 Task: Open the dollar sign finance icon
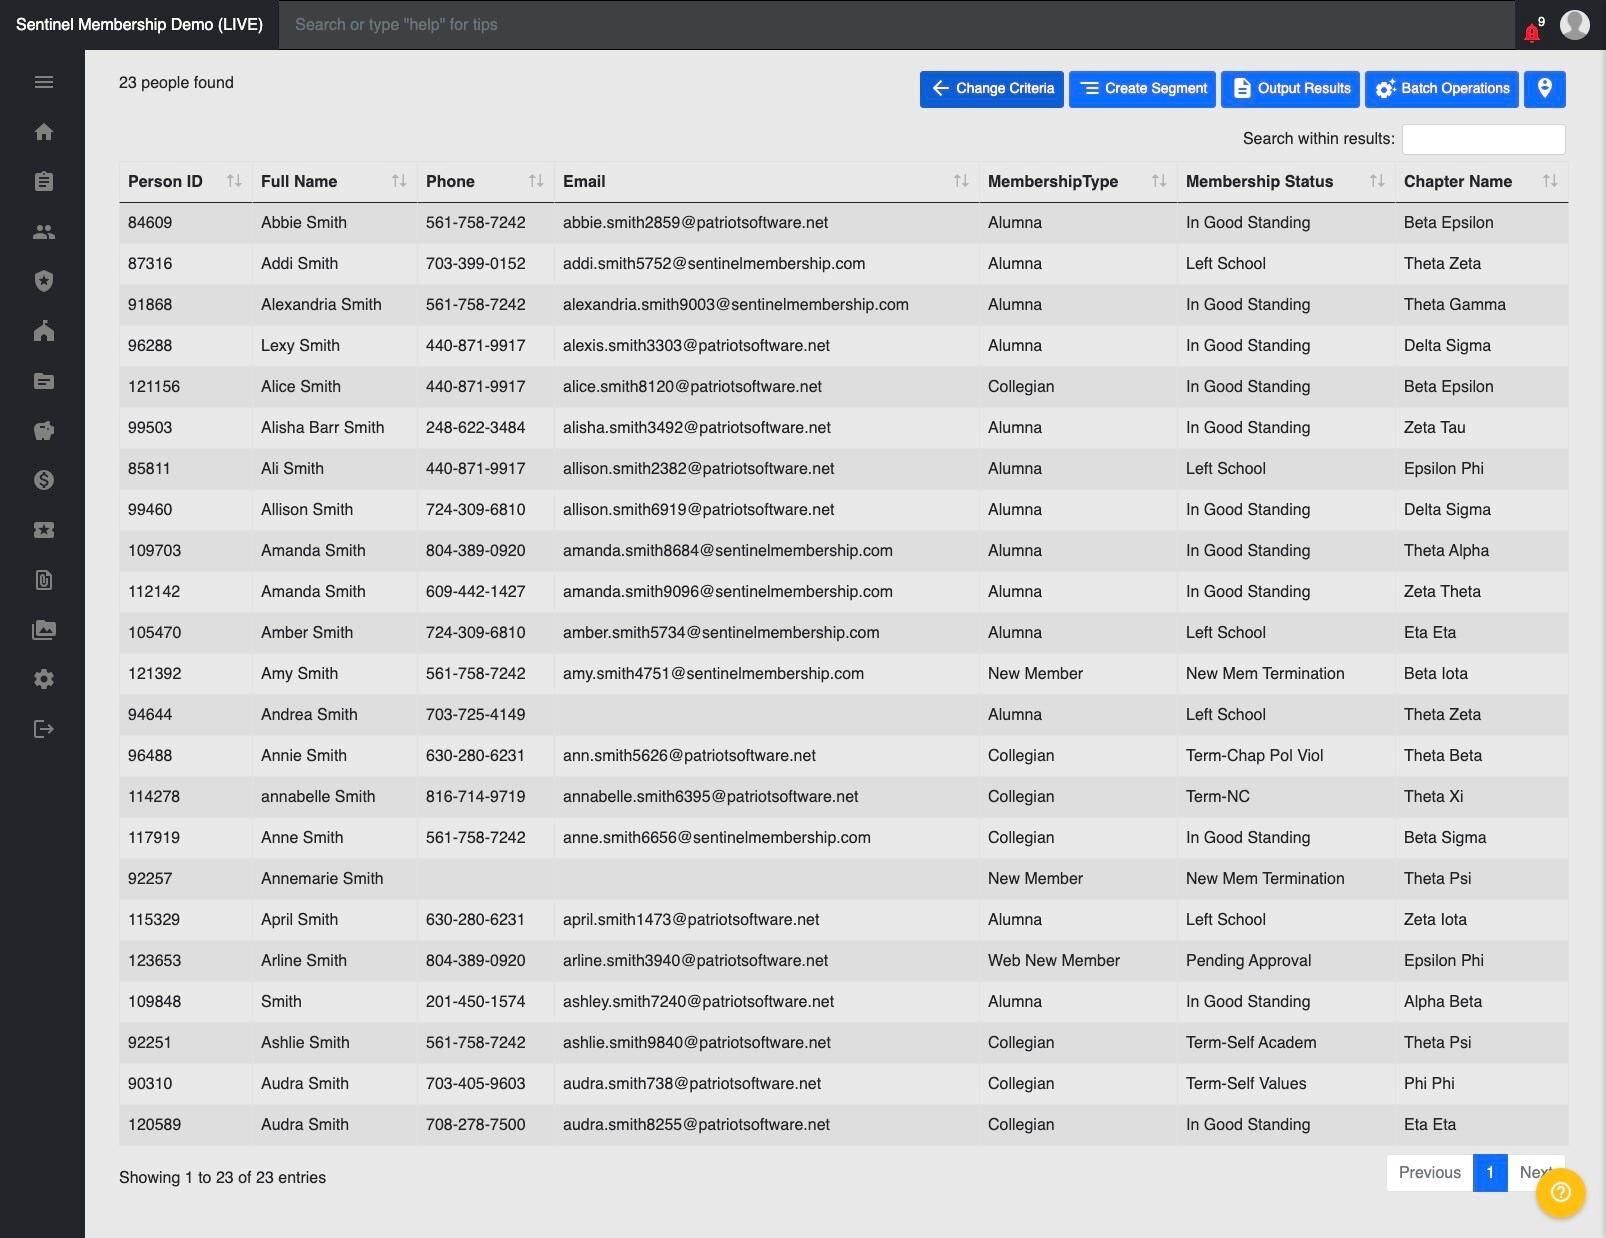click(43, 480)
